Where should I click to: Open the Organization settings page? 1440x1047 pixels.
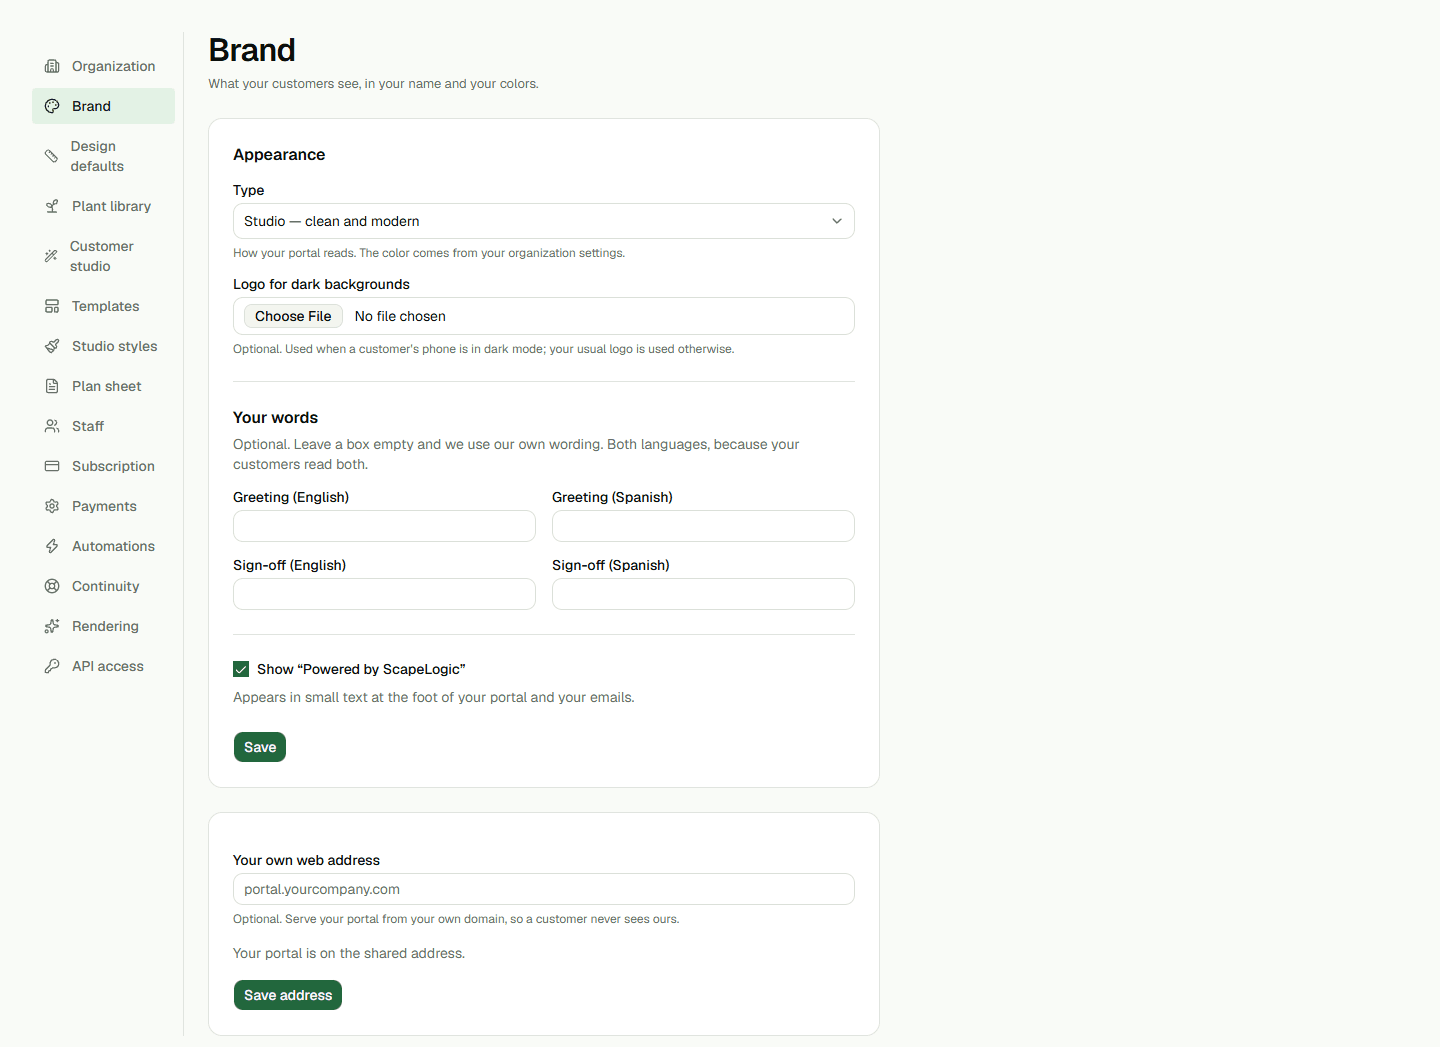103,66
